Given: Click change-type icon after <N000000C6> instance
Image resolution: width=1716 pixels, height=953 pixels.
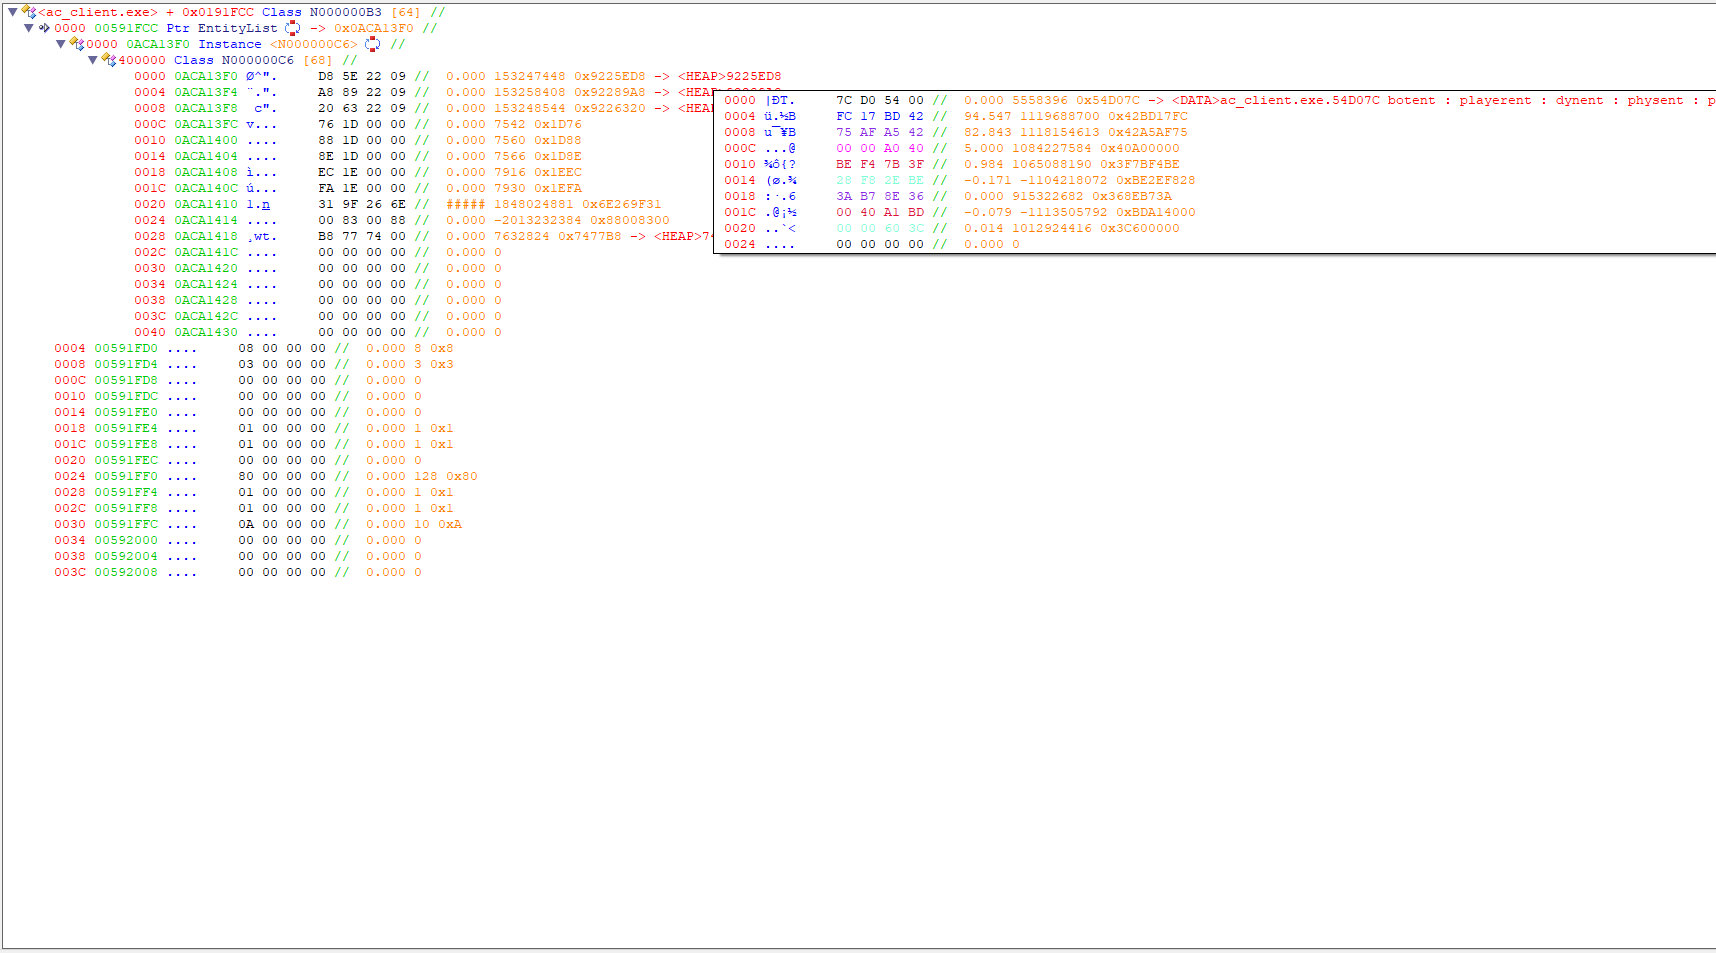Looking at the screenshot, I should coord(372,44).
